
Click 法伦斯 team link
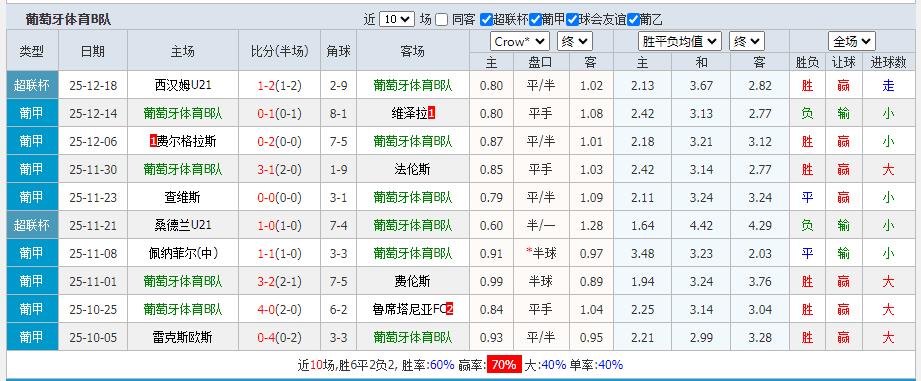(412, 170)
